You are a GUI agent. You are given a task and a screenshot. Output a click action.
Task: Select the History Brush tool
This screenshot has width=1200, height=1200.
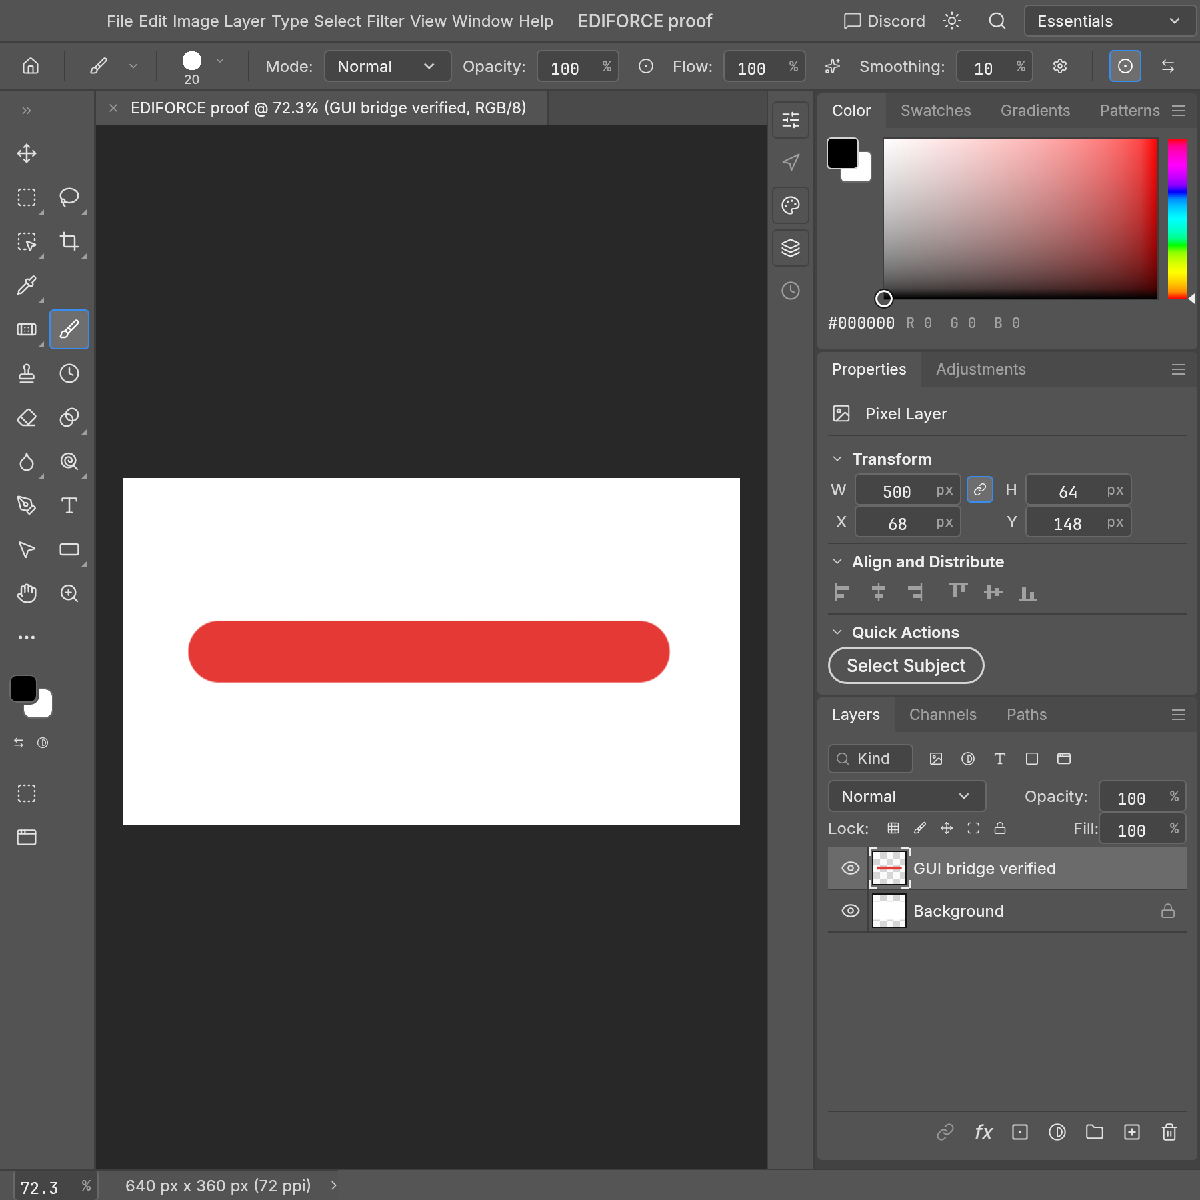(x=69, y=373)
